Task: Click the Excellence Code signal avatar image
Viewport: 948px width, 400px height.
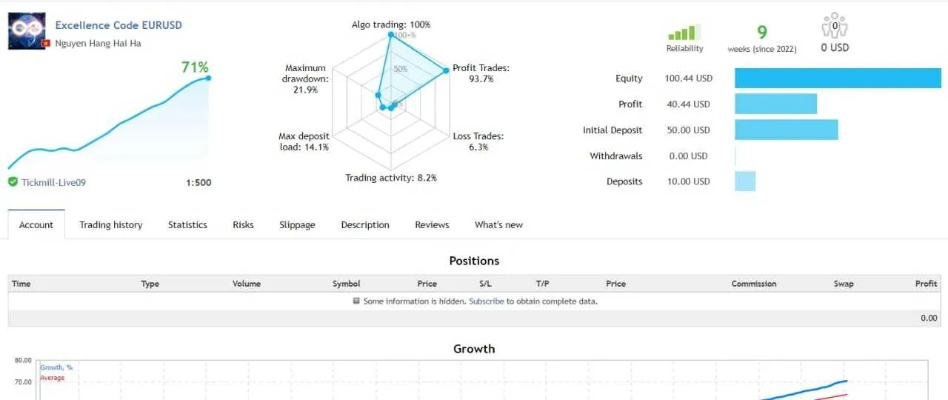Action: pyautogui.click(x=26, y=31)
